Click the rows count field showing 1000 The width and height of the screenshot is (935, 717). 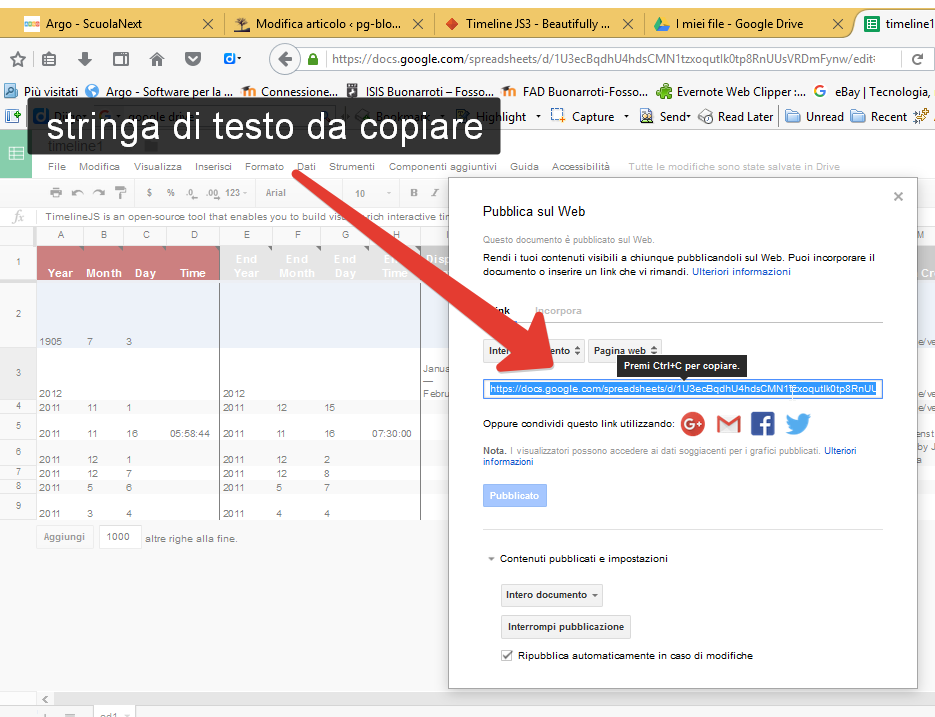tap(120, 537)
